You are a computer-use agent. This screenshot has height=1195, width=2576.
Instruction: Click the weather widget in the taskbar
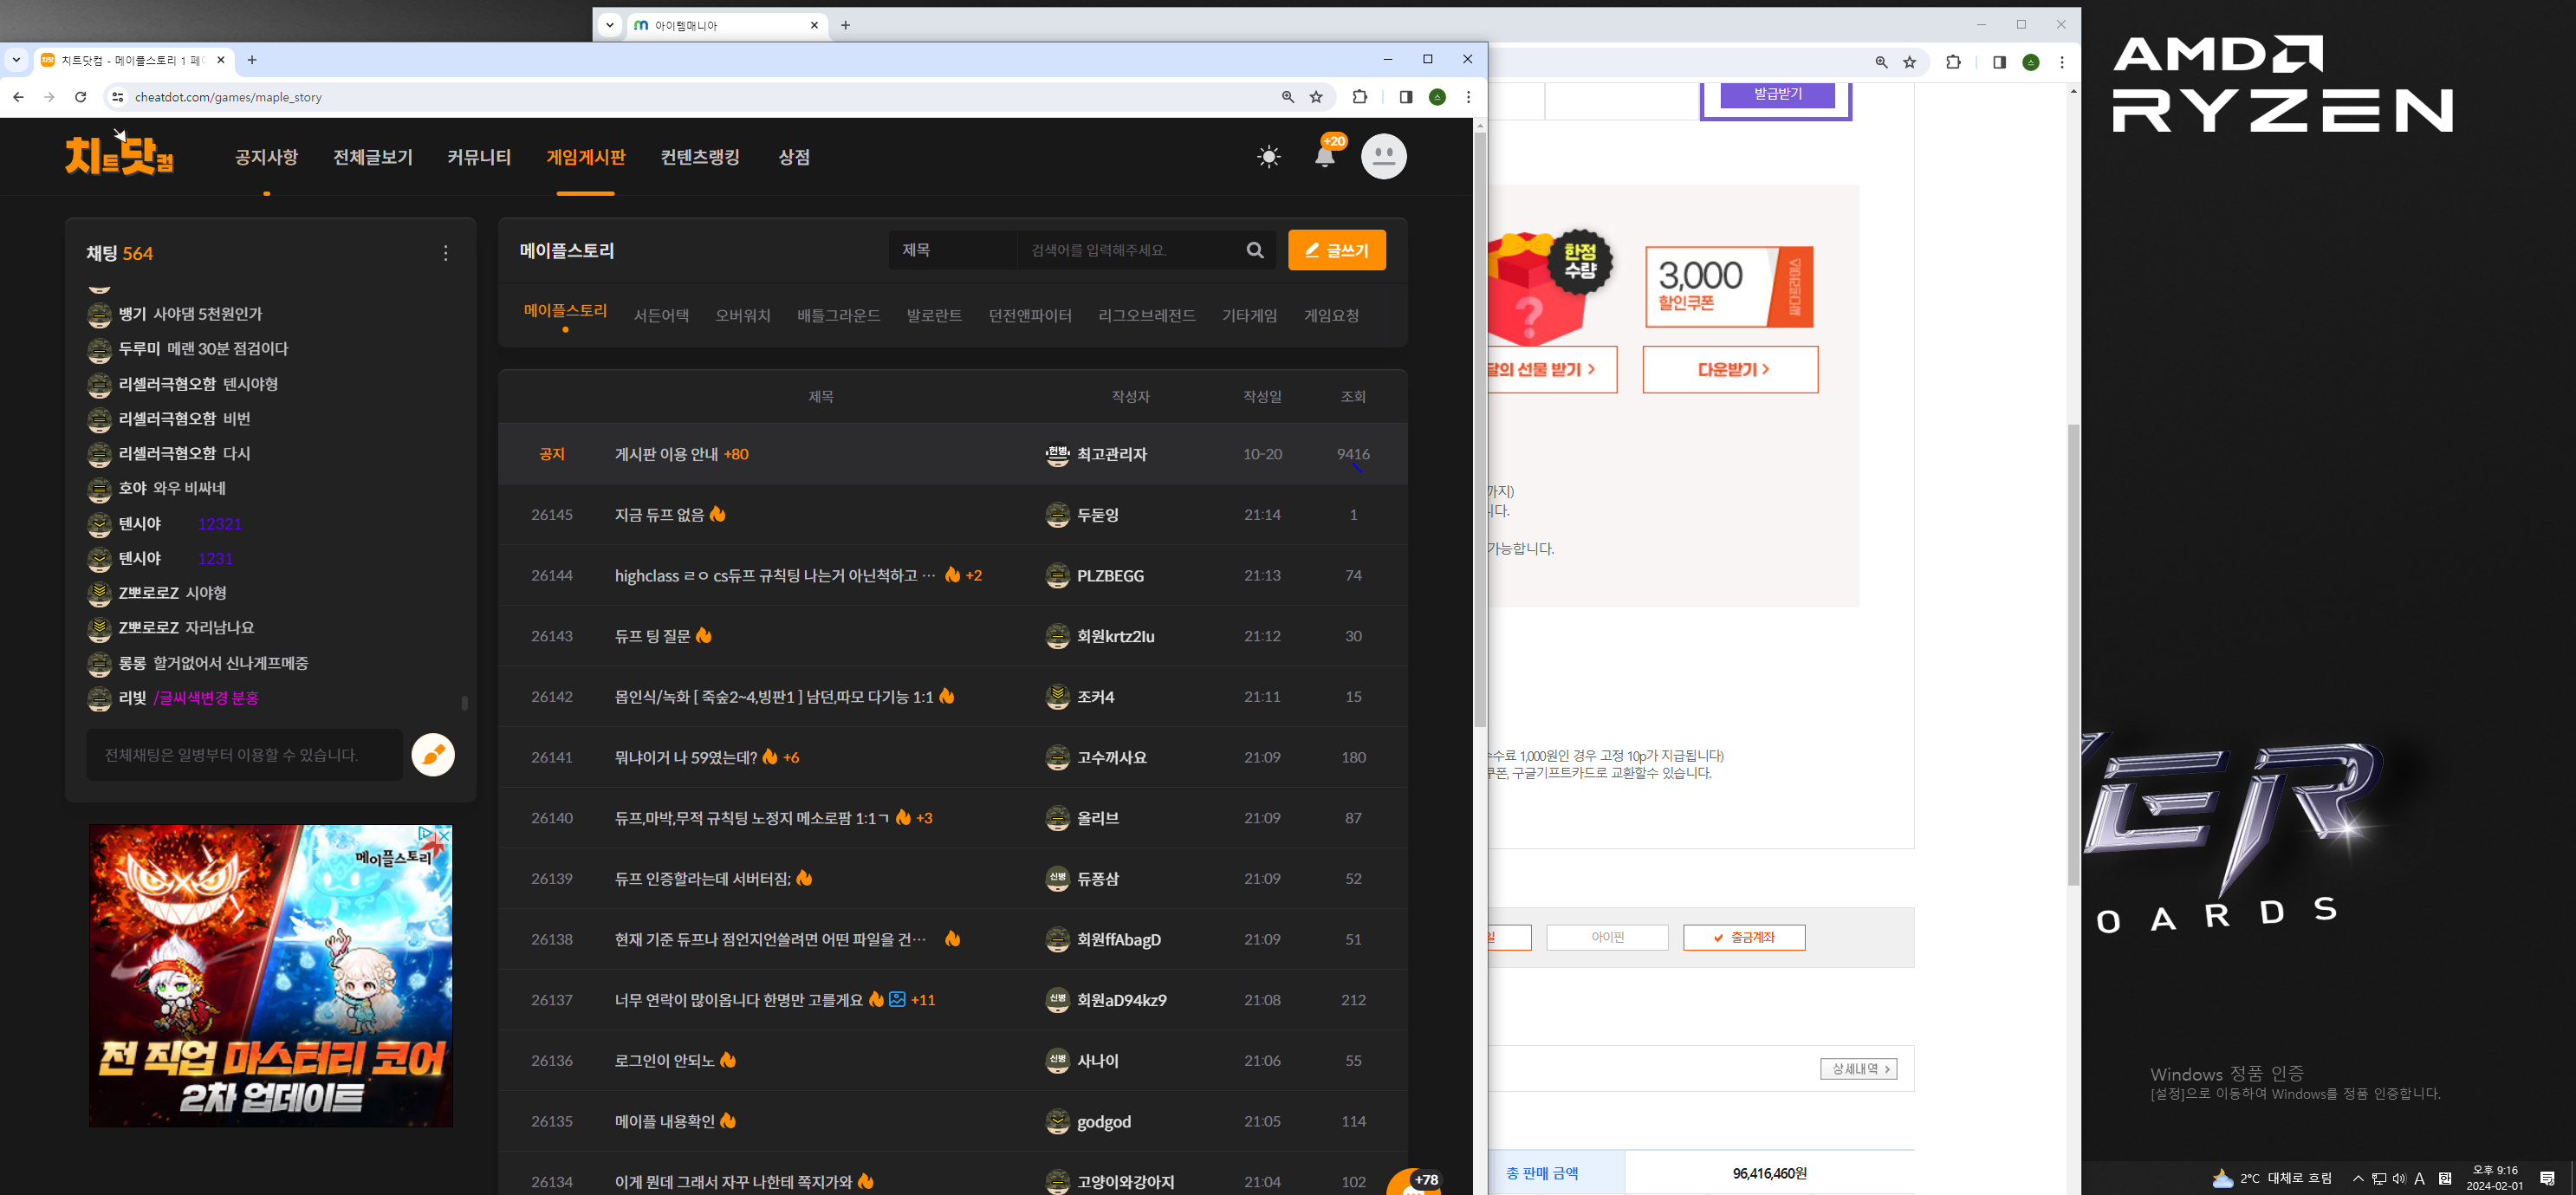[x=2271, y=1178]
